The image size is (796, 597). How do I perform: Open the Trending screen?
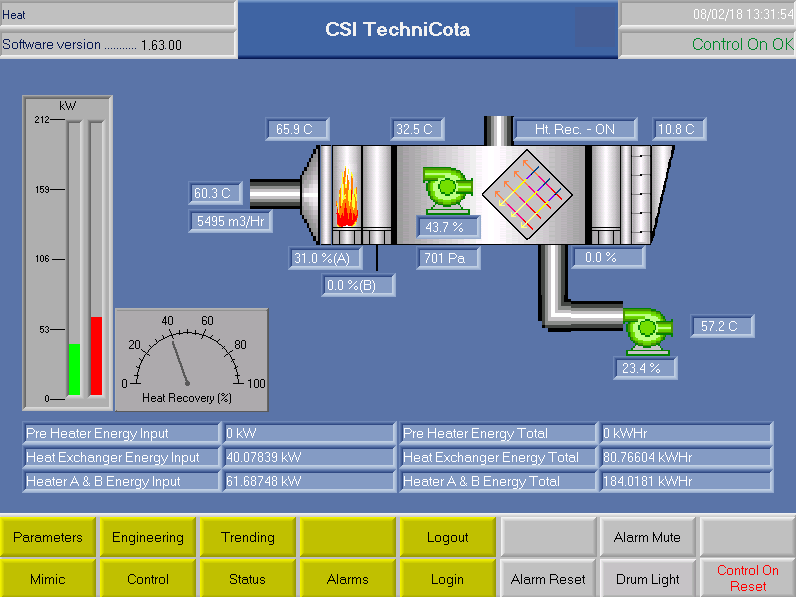[248, 537]
